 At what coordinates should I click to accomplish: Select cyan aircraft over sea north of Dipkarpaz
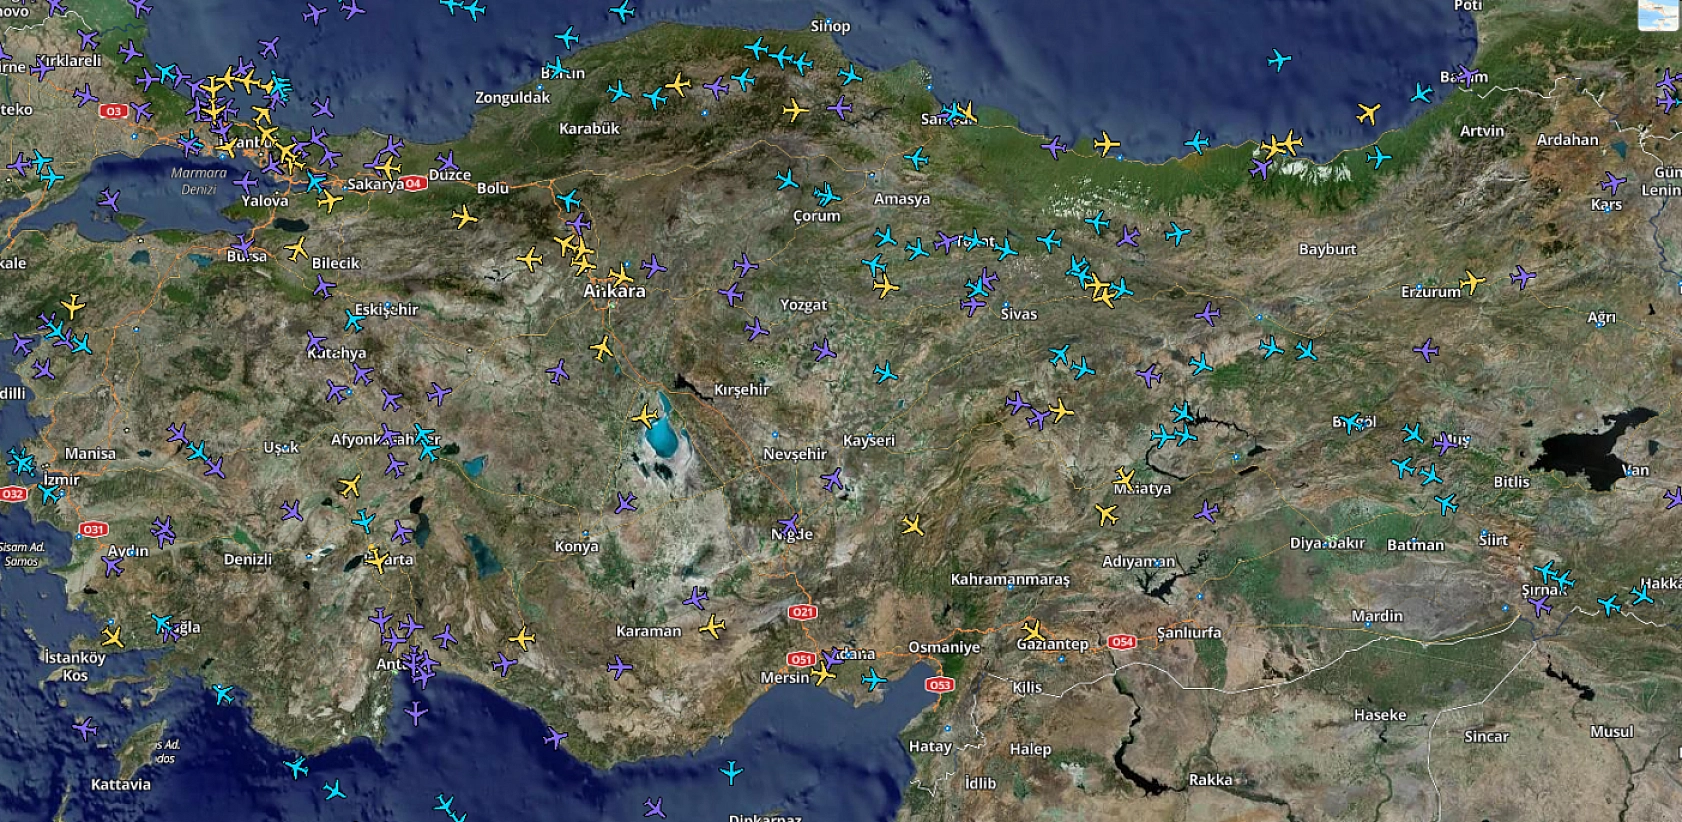coord(731,772)
